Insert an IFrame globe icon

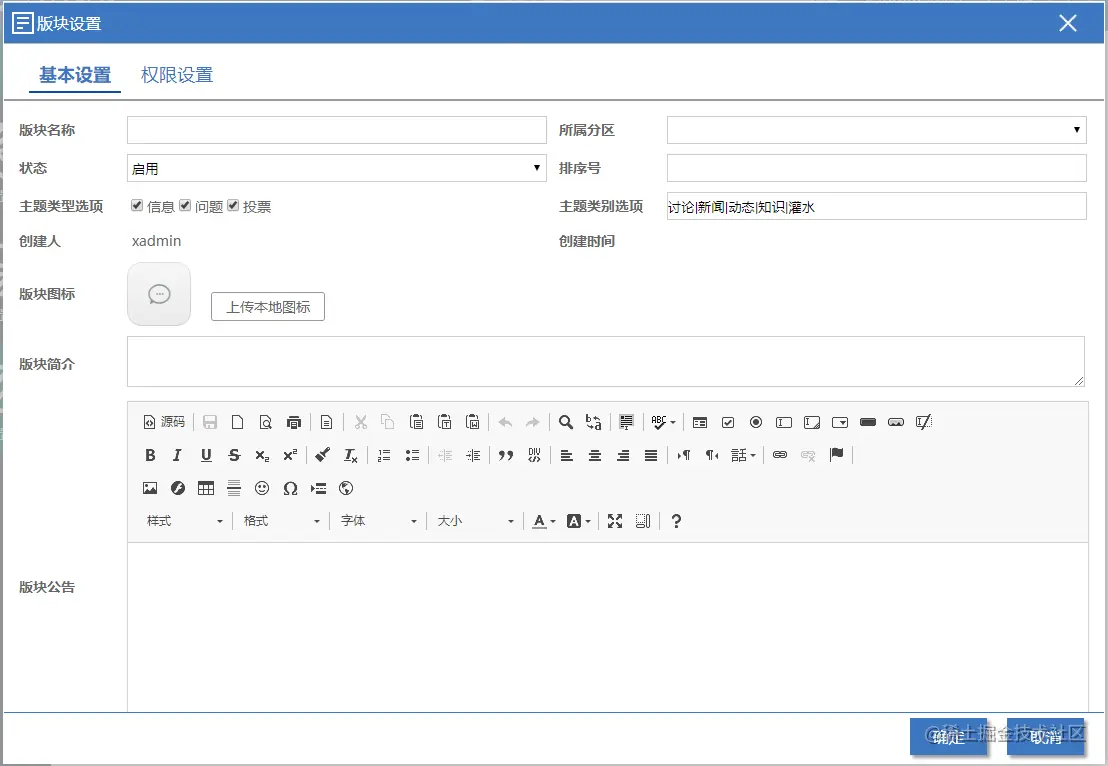pyautogui.click(x=346, y=488)
